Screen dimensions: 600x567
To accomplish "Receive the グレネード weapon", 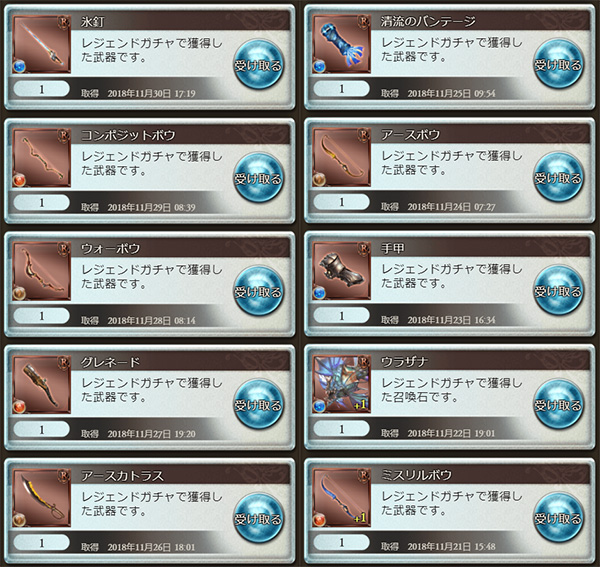I will 258,405.
